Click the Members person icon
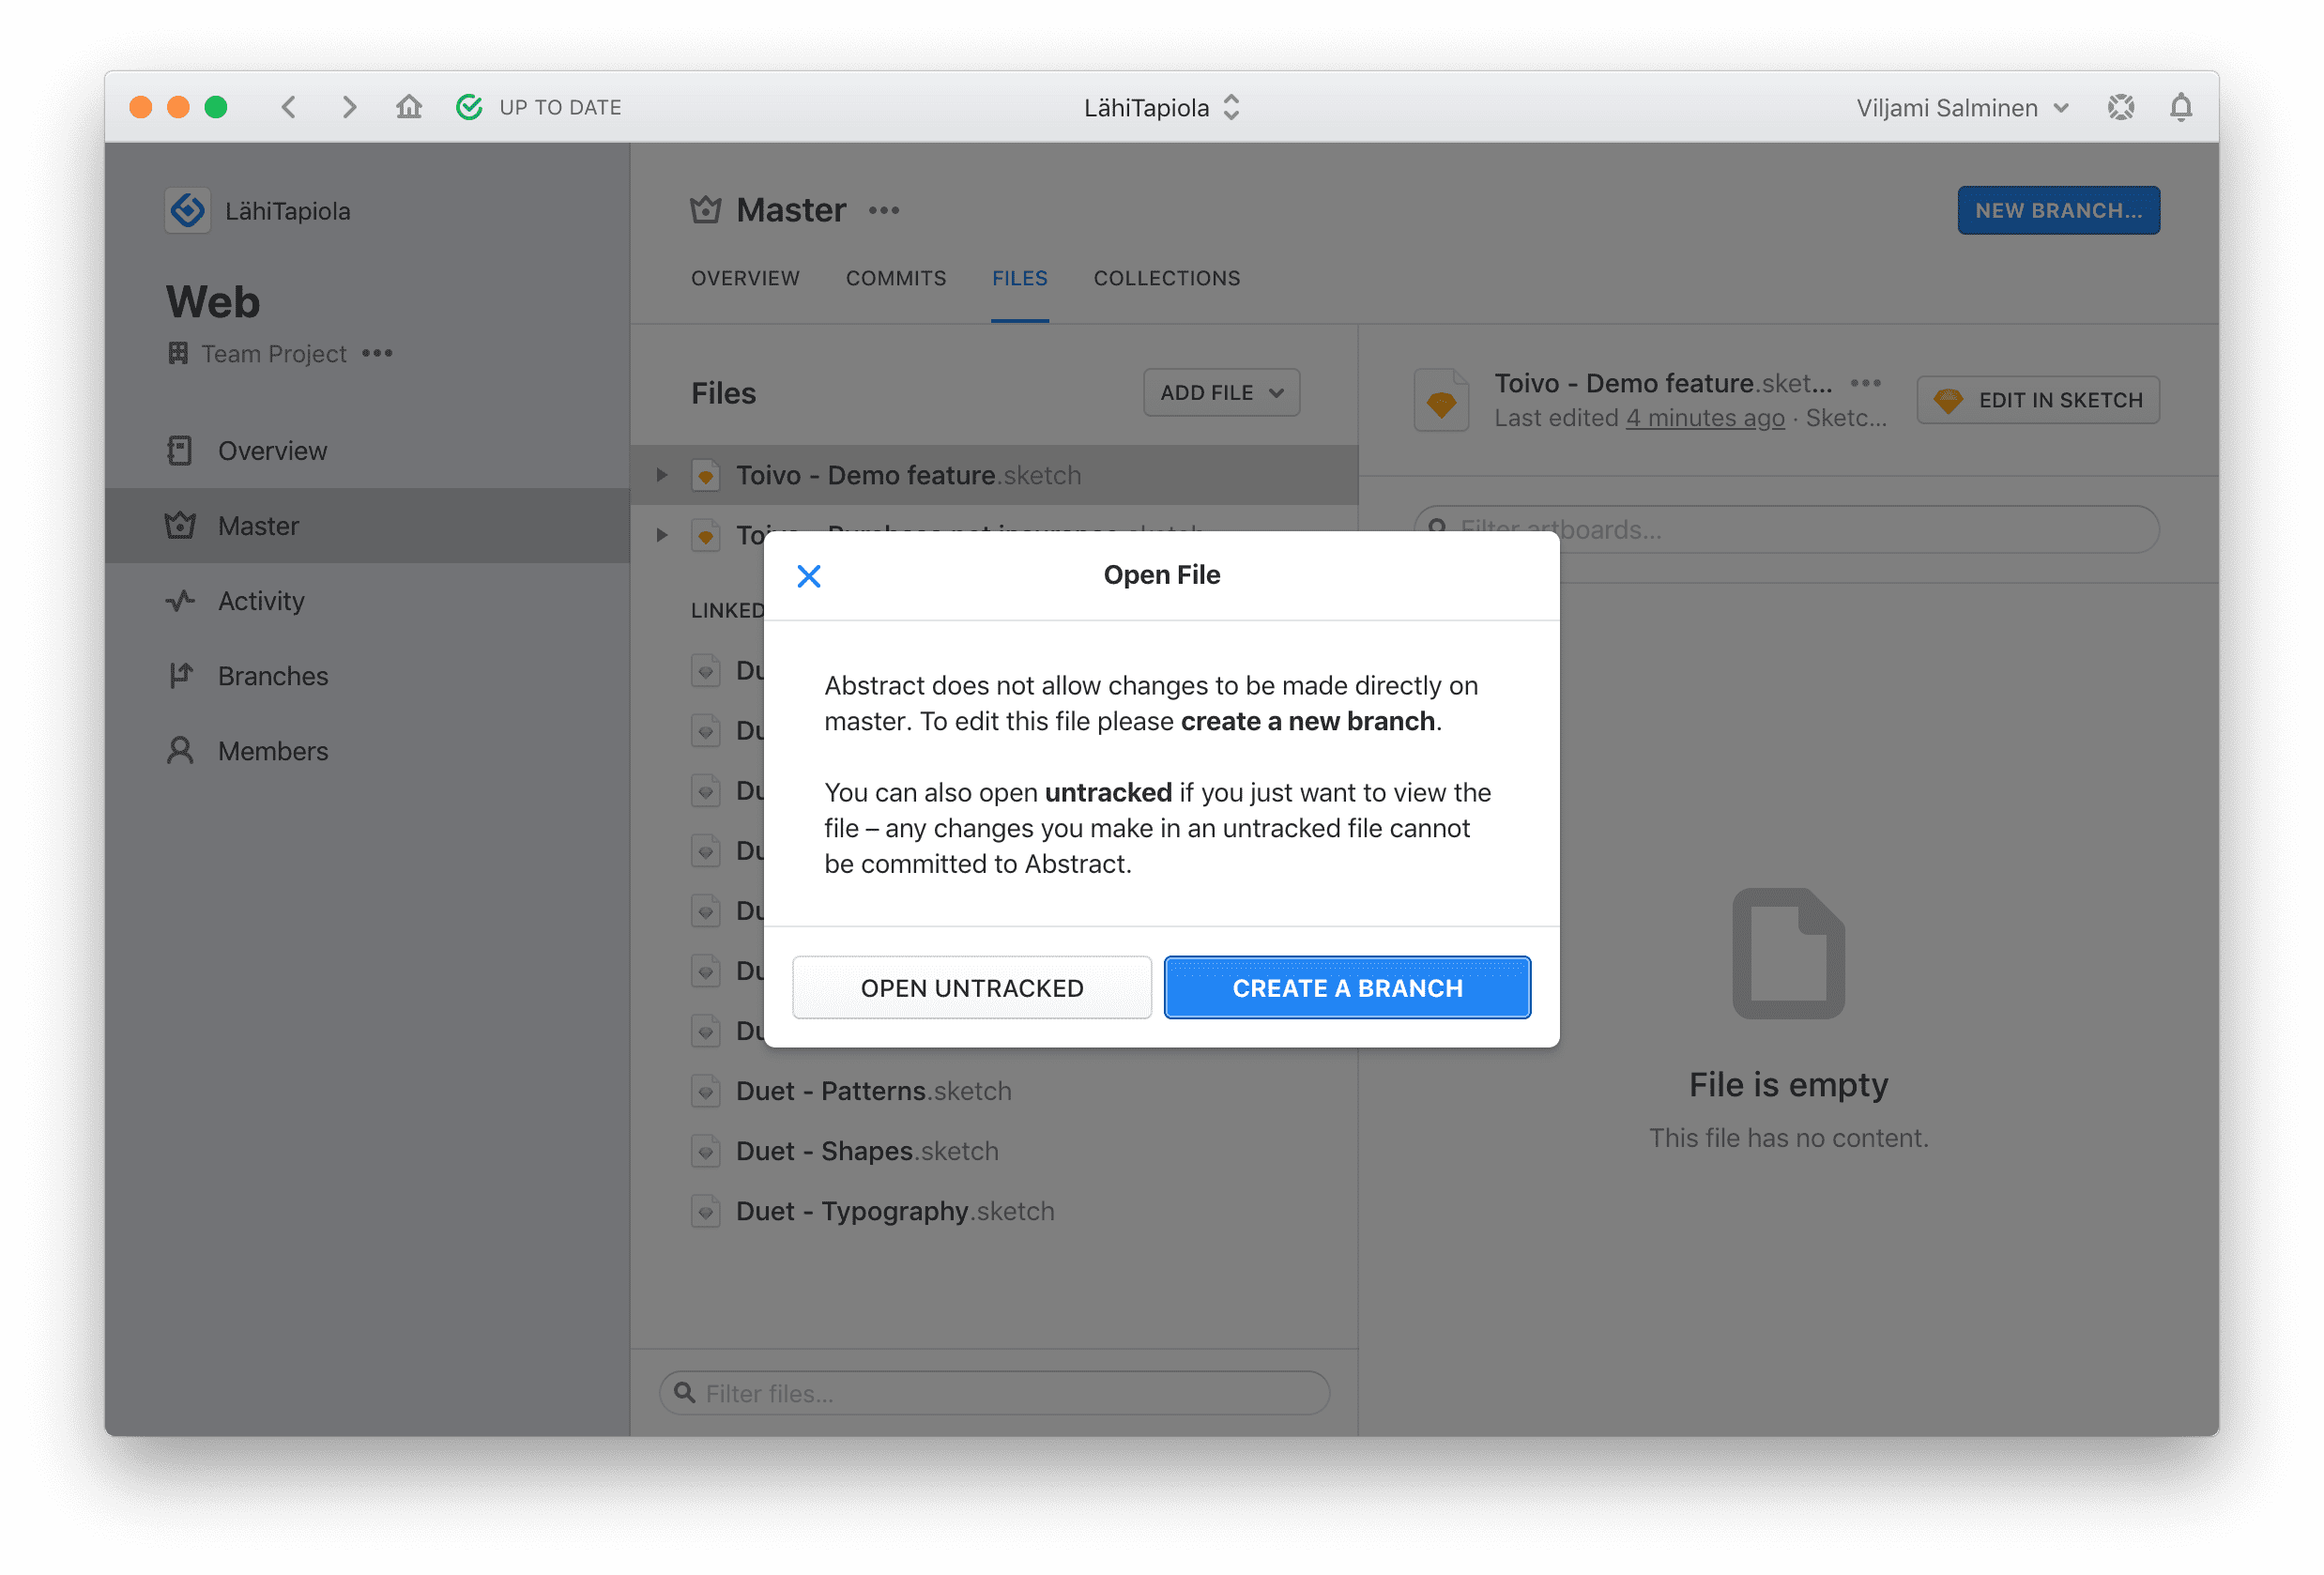 click(180, 751)
